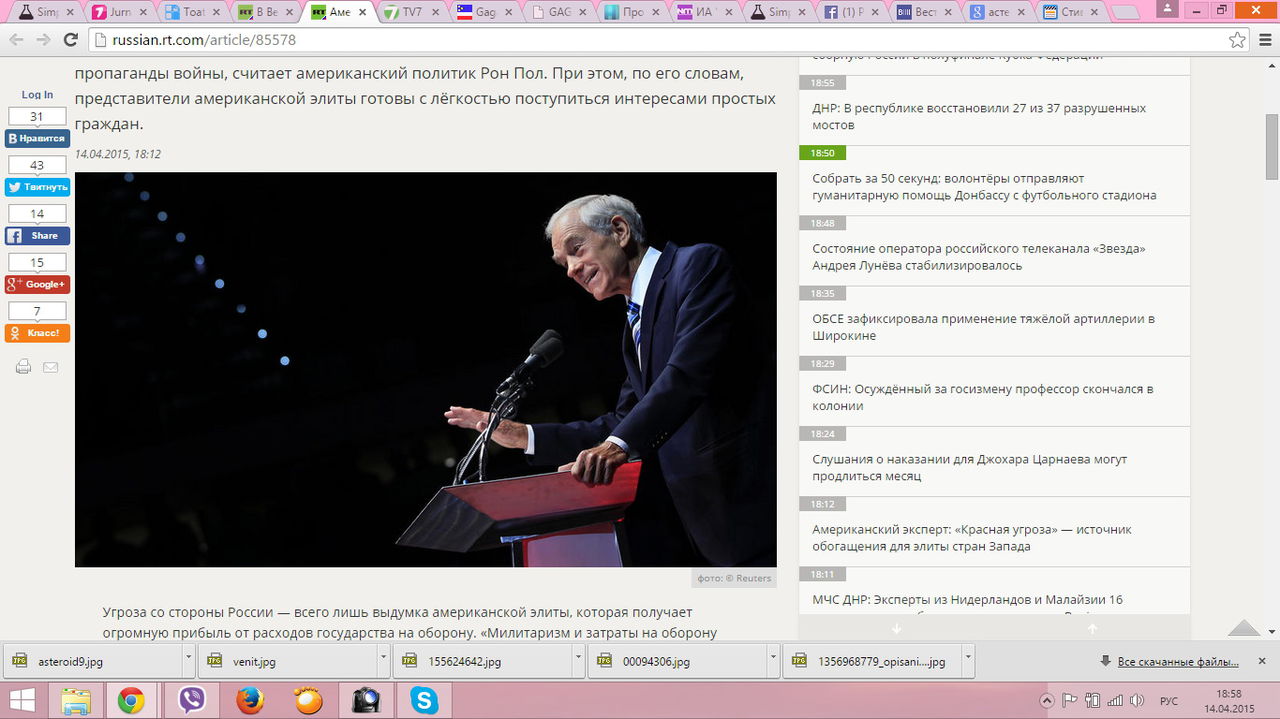
Task: Open the Chrome menu (hamburger icon)
Action: (1264, 40)
